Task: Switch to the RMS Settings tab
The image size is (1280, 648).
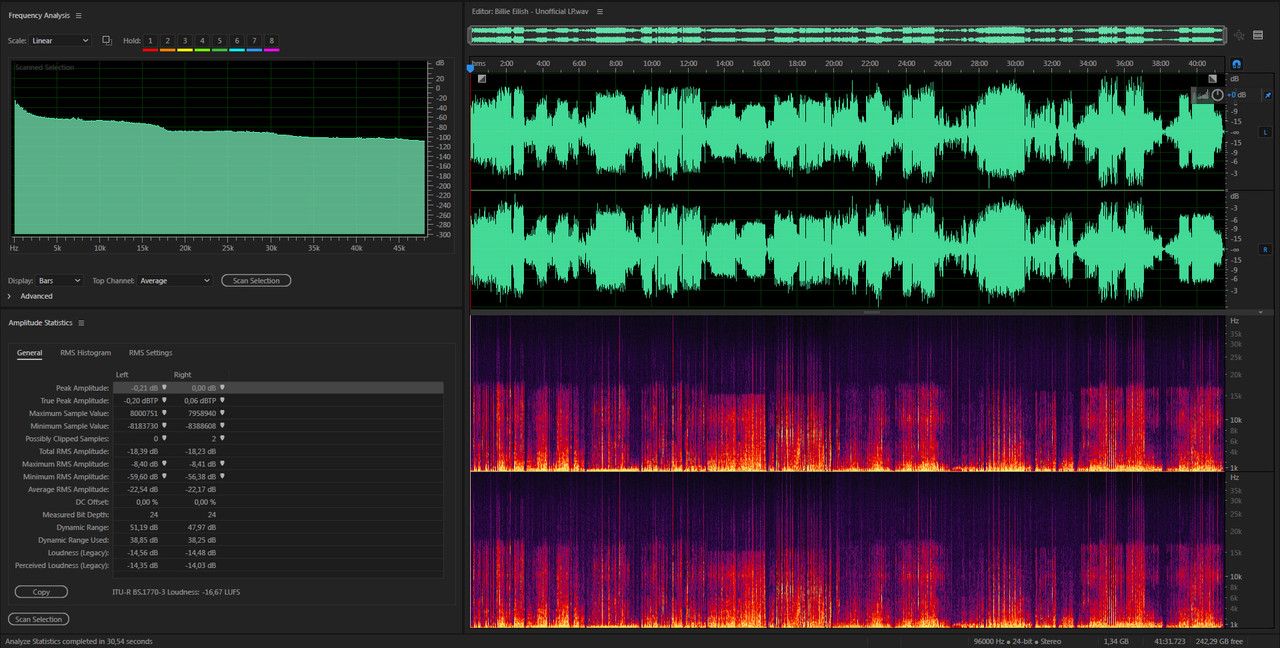Action: [150, 353]
